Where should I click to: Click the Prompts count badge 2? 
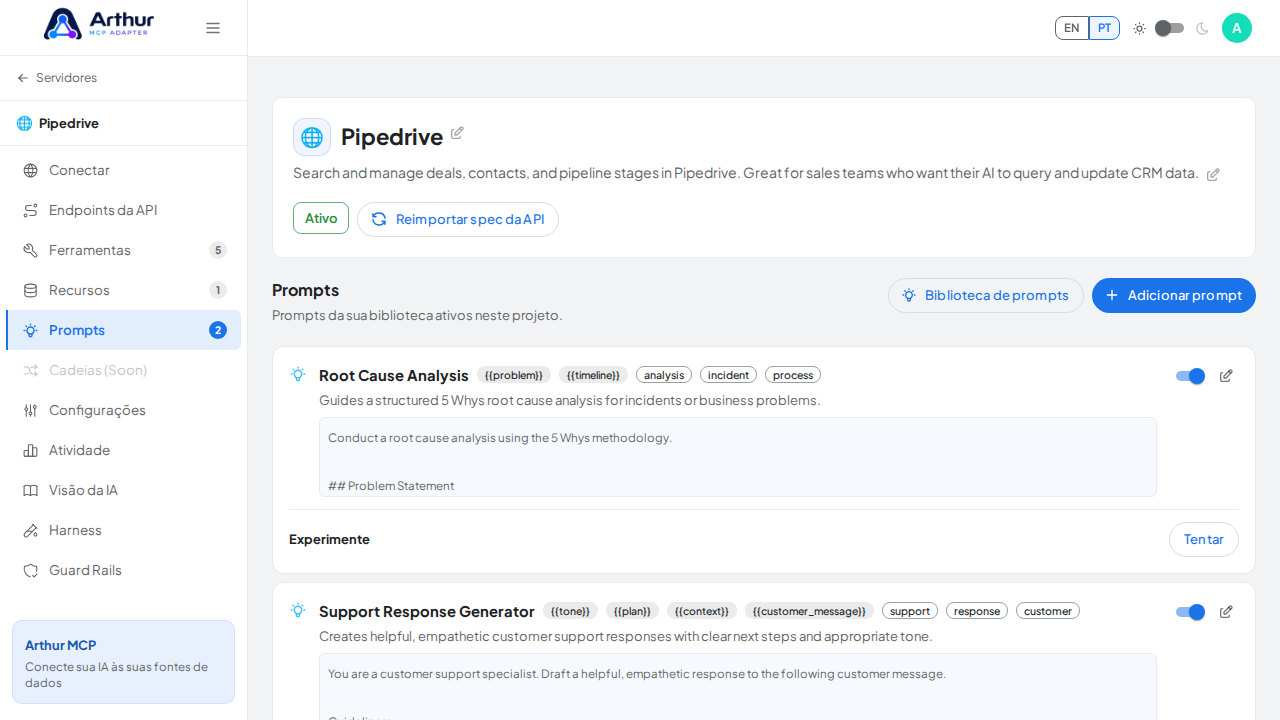coord(218,330)
